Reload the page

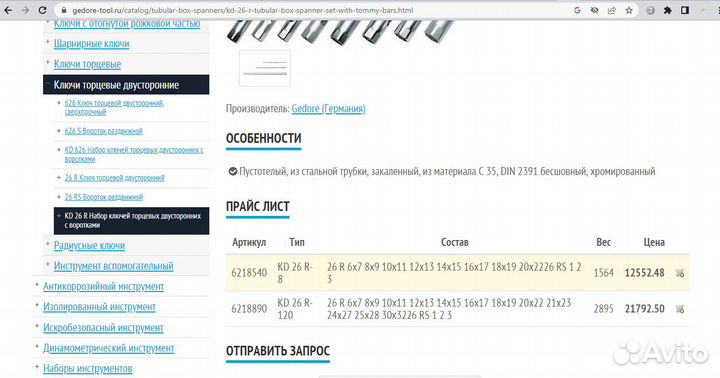pos(42,10)
